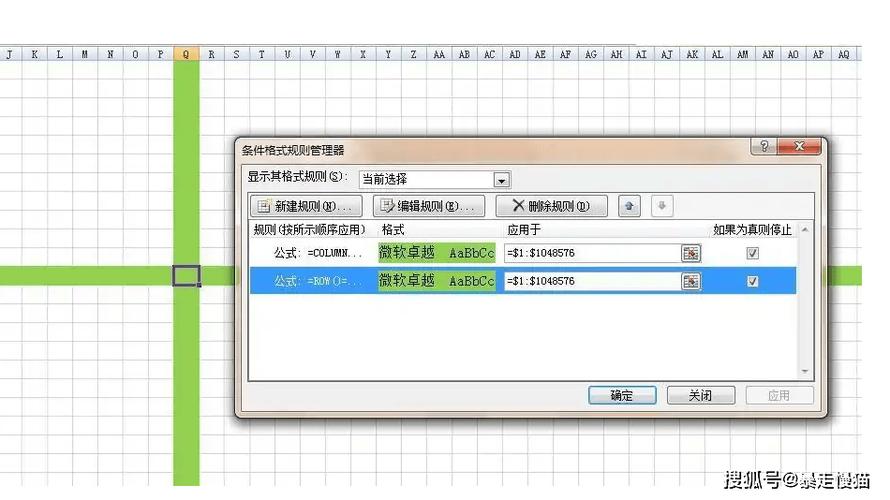890x500 pixels.
Task: Open the 当前选择 rule scope dropdown
Action: point(501,180)
